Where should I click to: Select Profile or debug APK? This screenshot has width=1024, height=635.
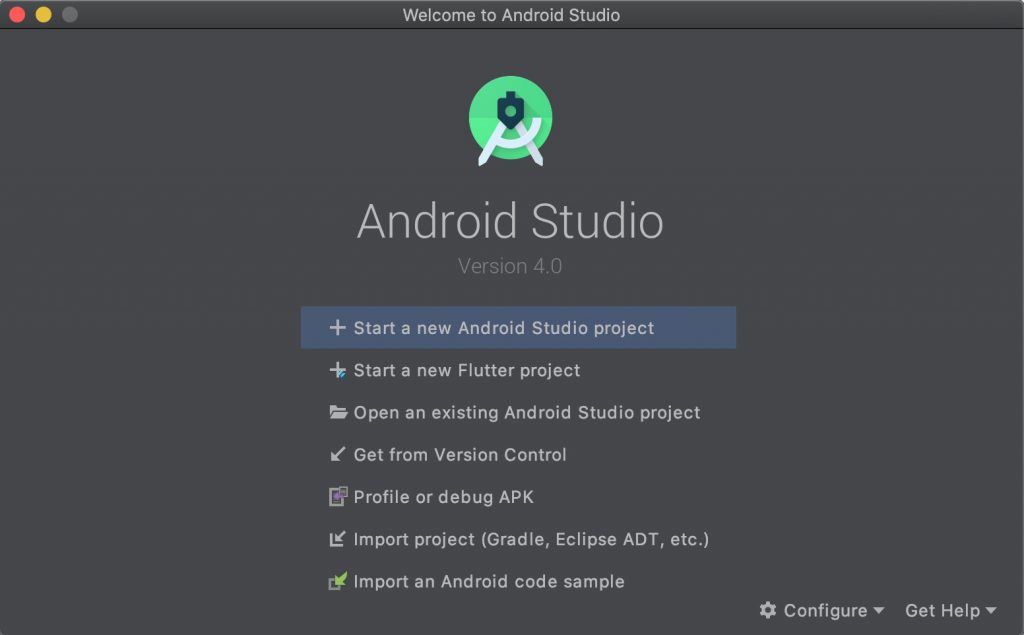[x=518, y=497]
